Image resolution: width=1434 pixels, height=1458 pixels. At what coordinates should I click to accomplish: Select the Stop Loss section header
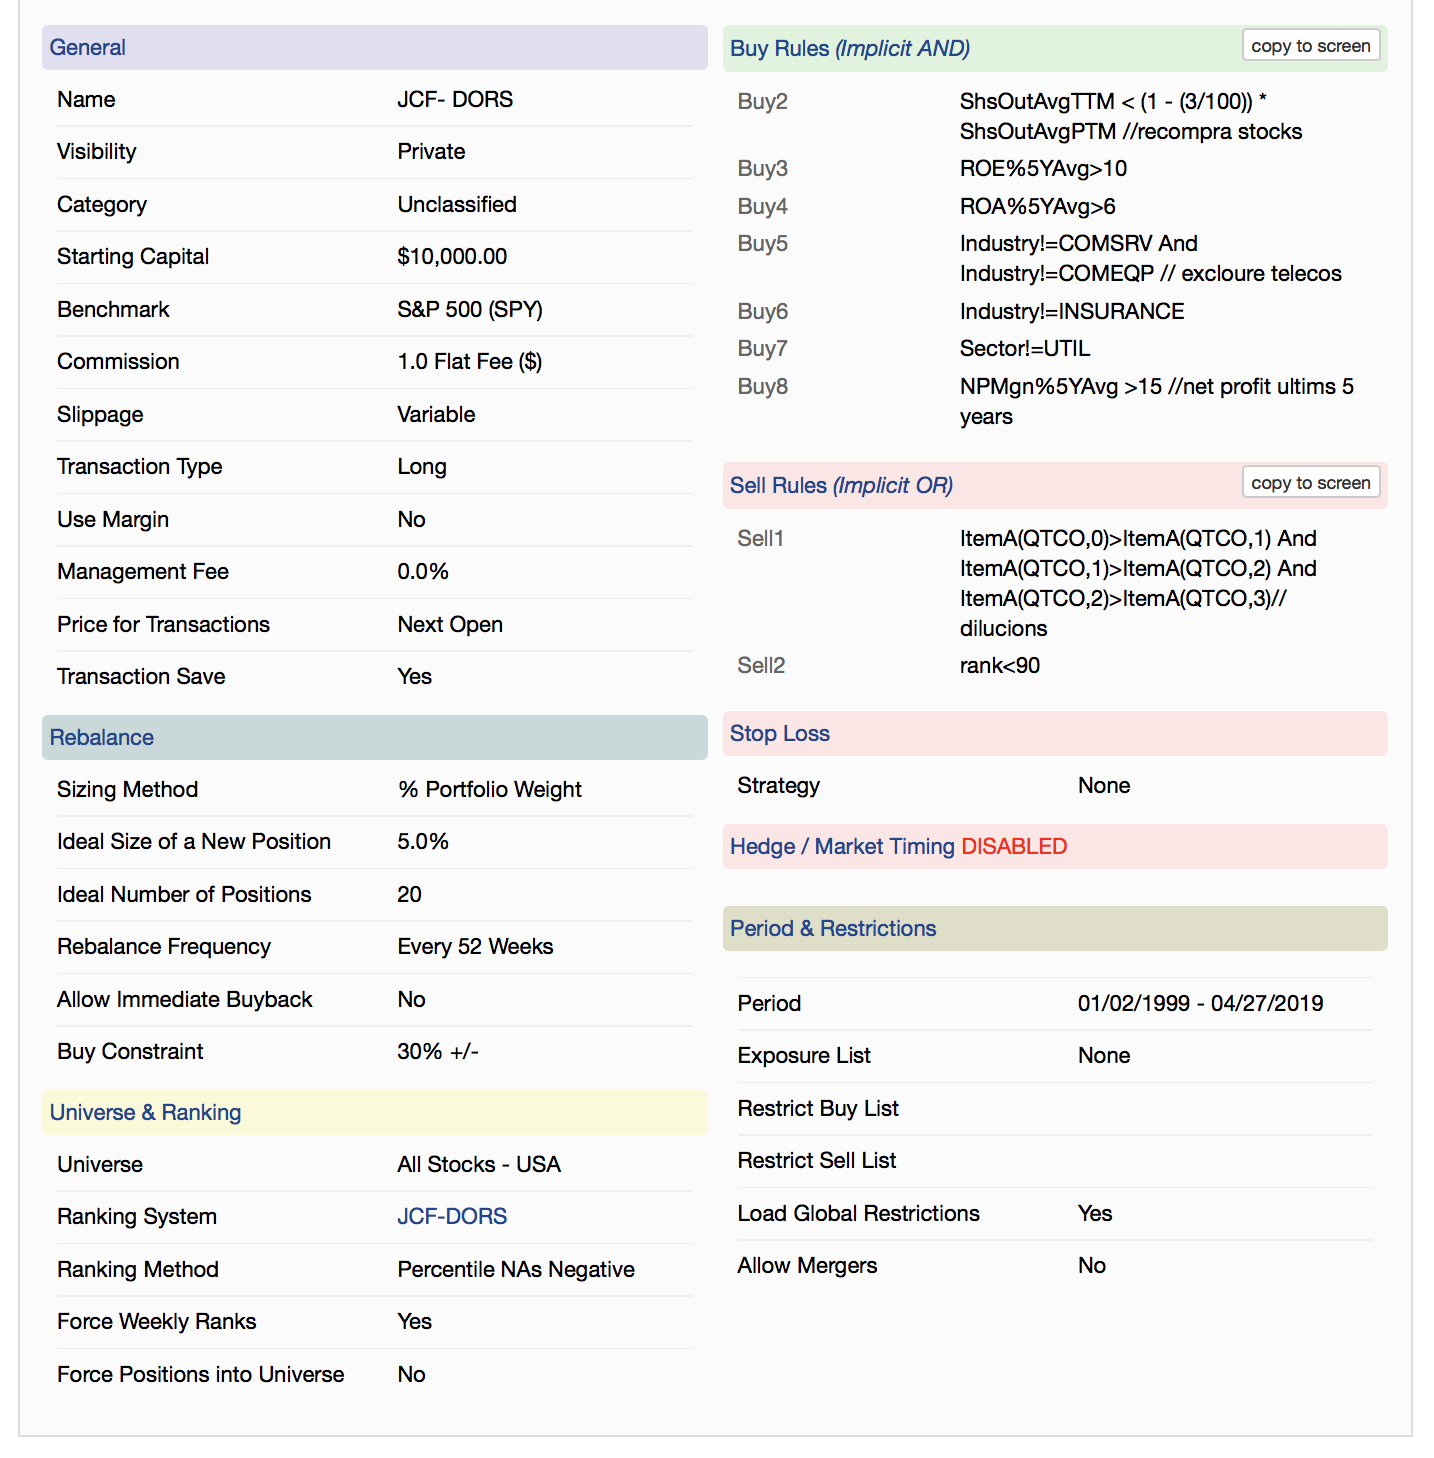click(x=780, y=733)
